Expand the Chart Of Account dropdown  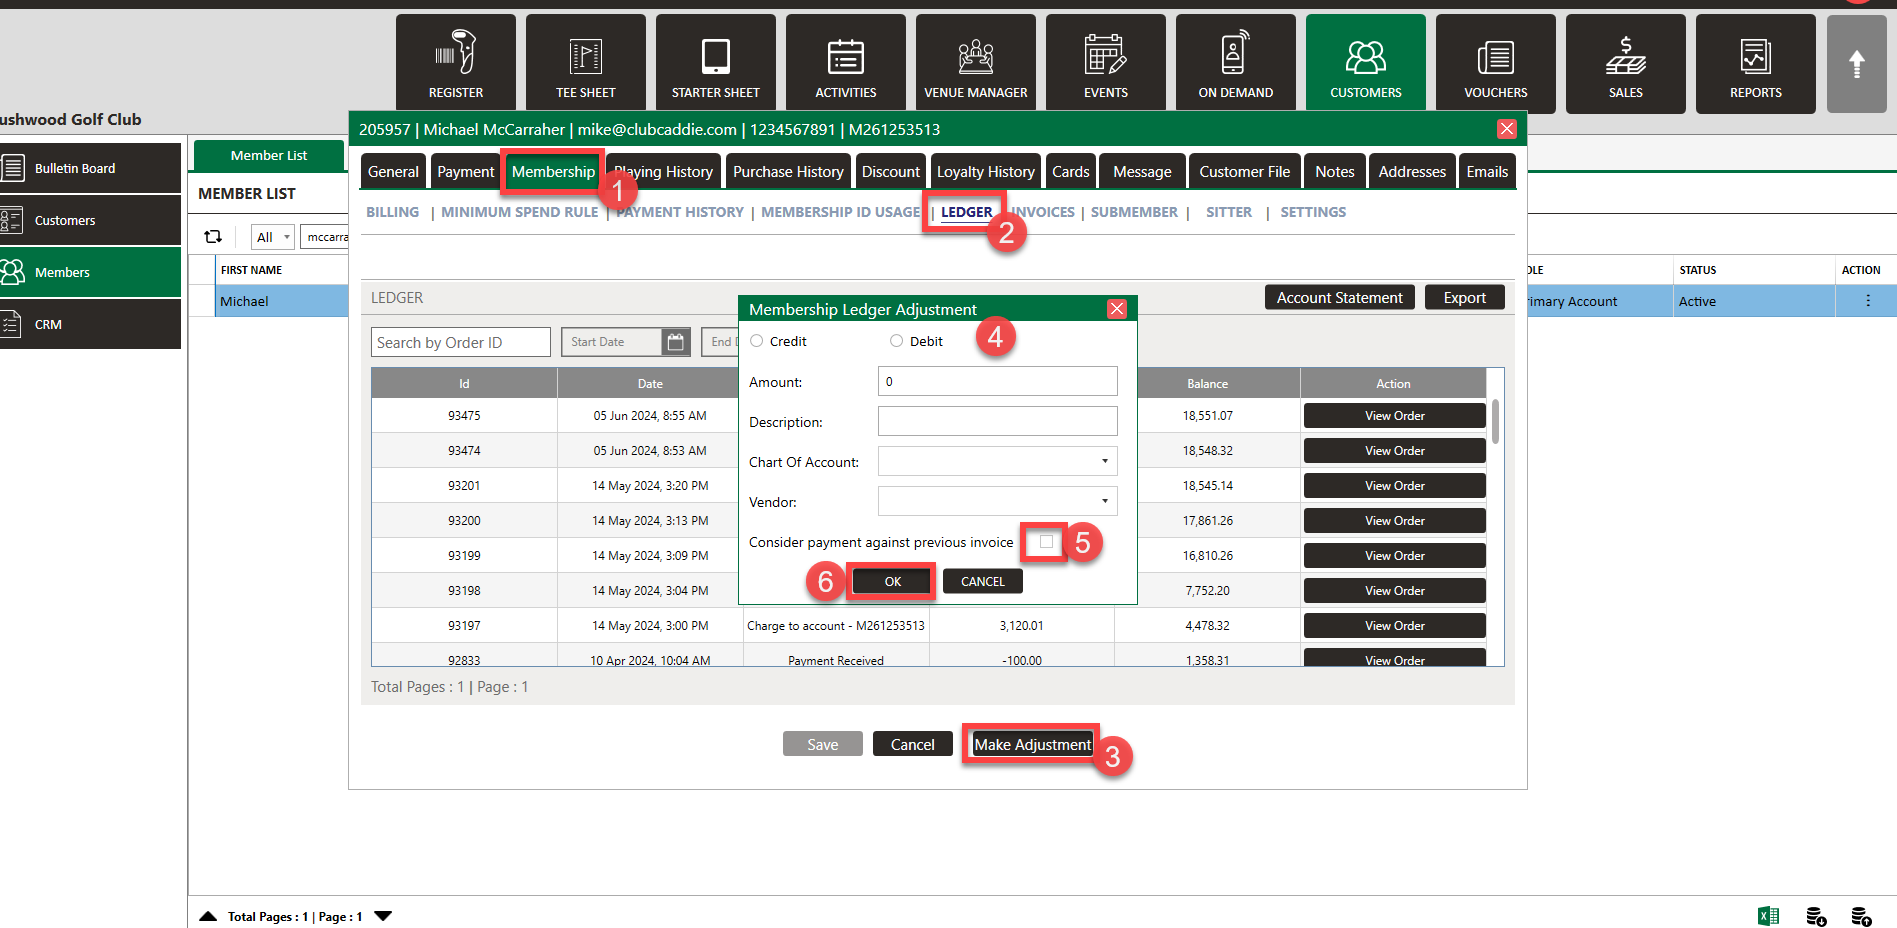pyautogui.click(x=997, y=461)
